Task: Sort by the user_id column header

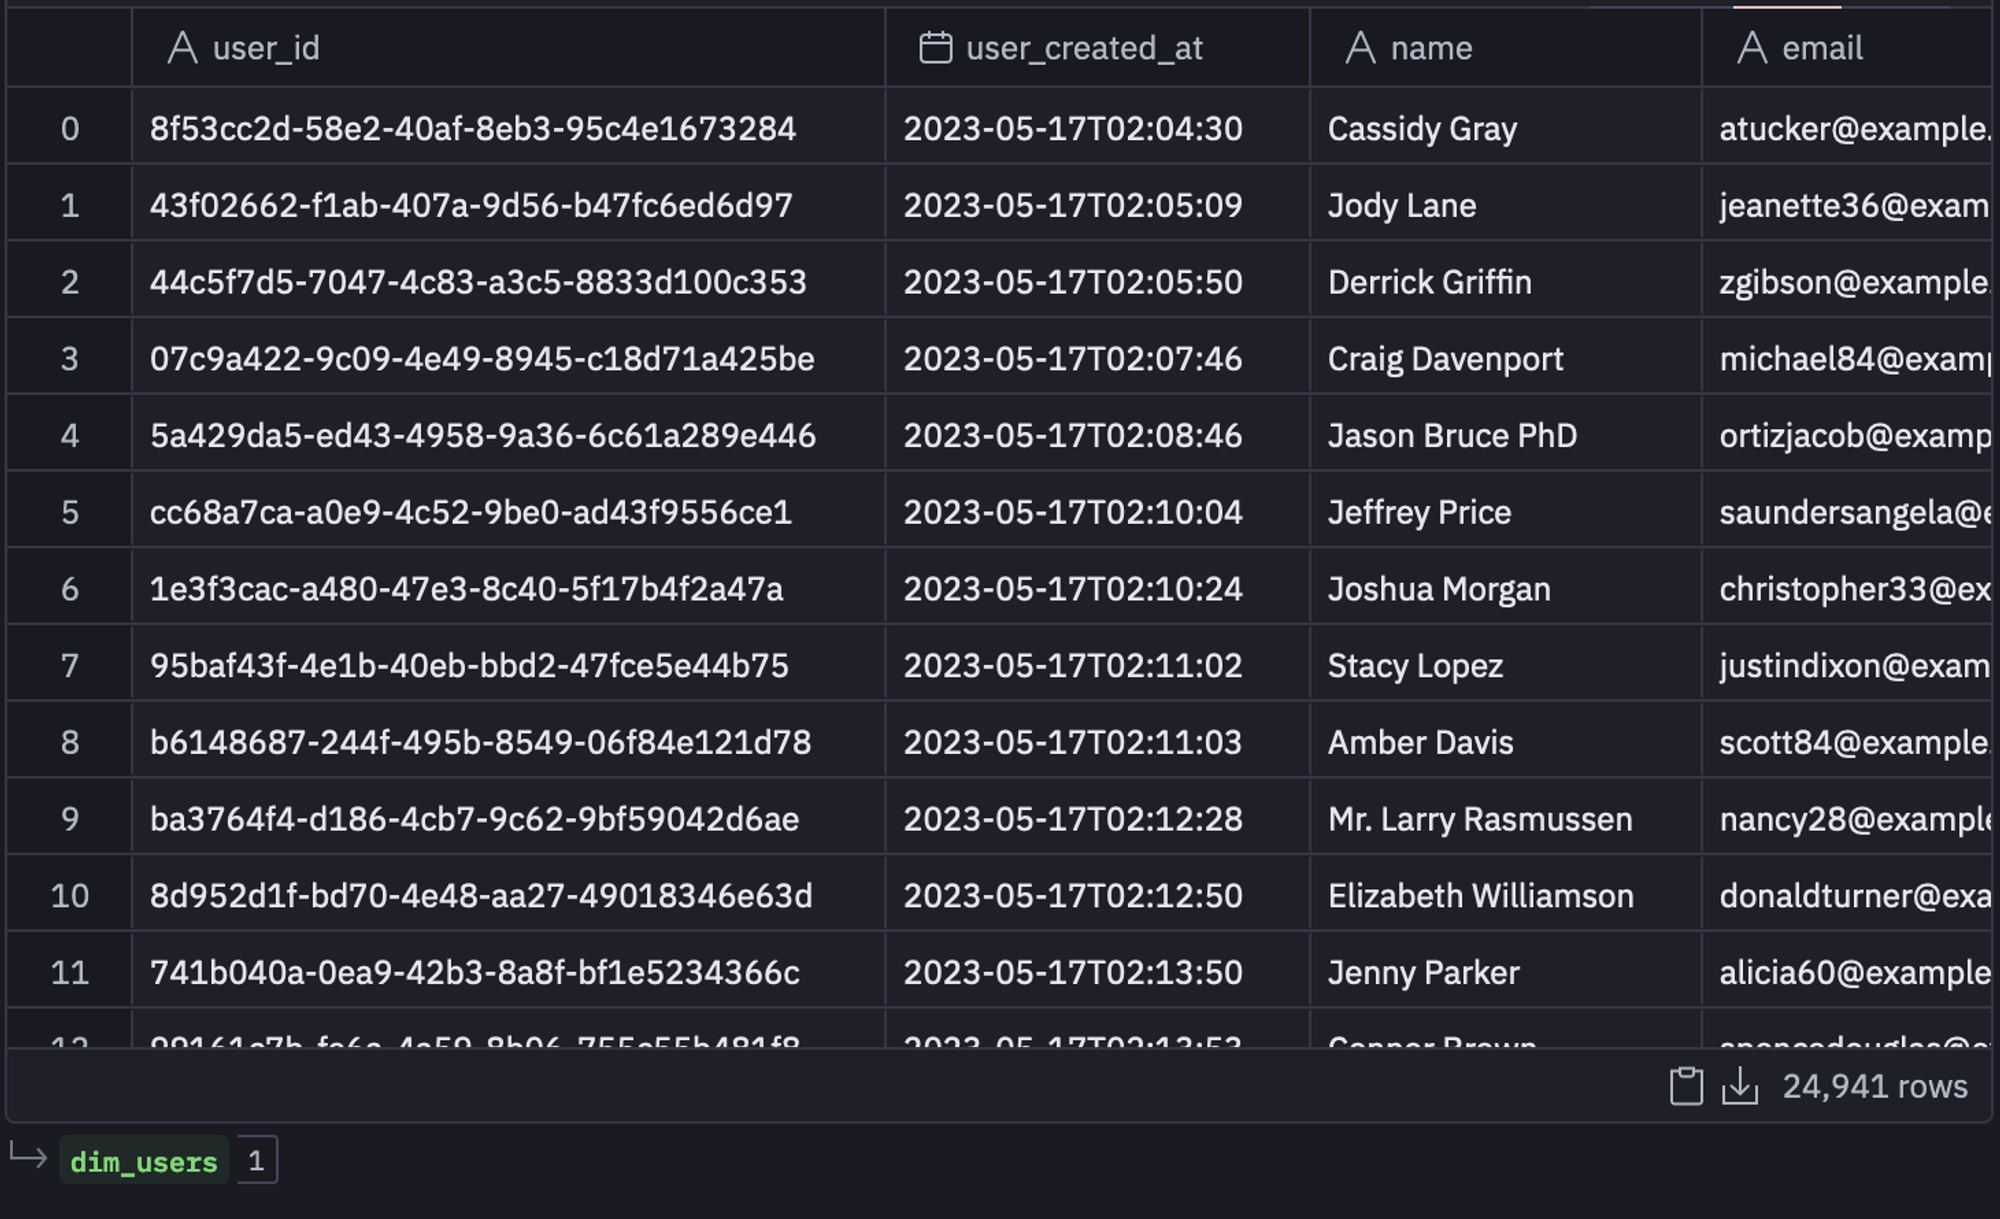Action: pos(266,48)
